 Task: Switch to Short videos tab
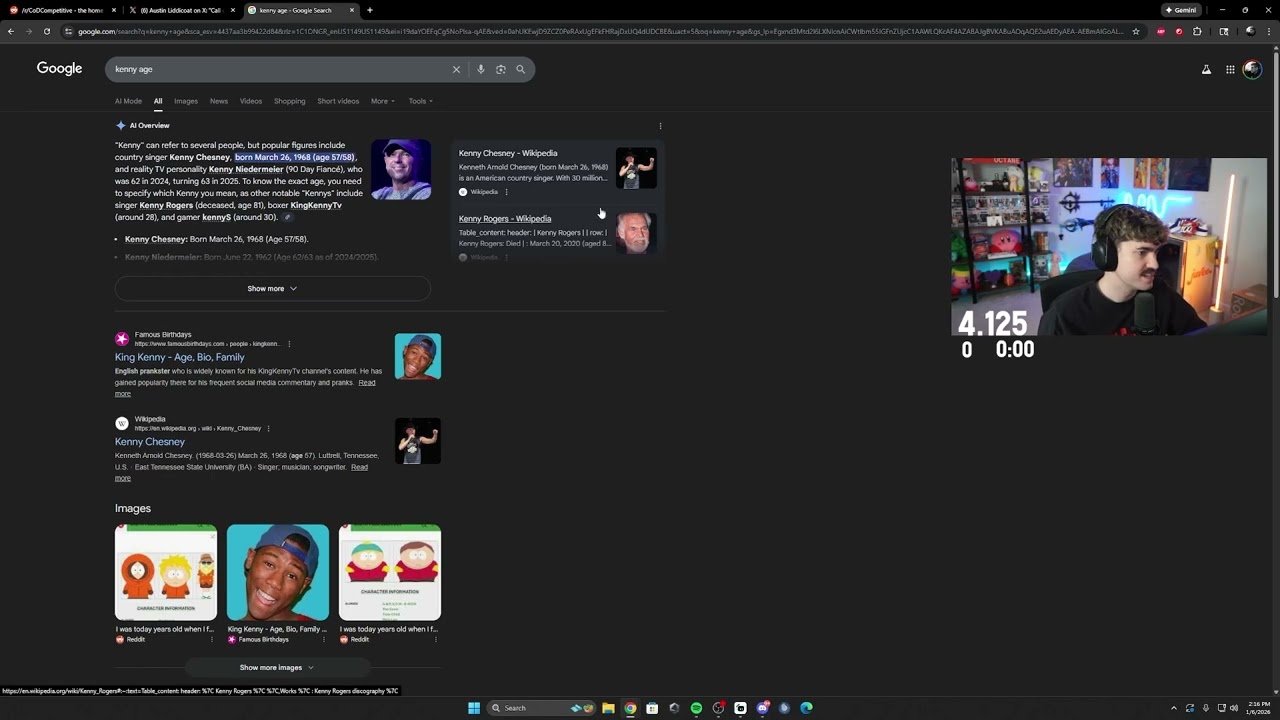338,101
